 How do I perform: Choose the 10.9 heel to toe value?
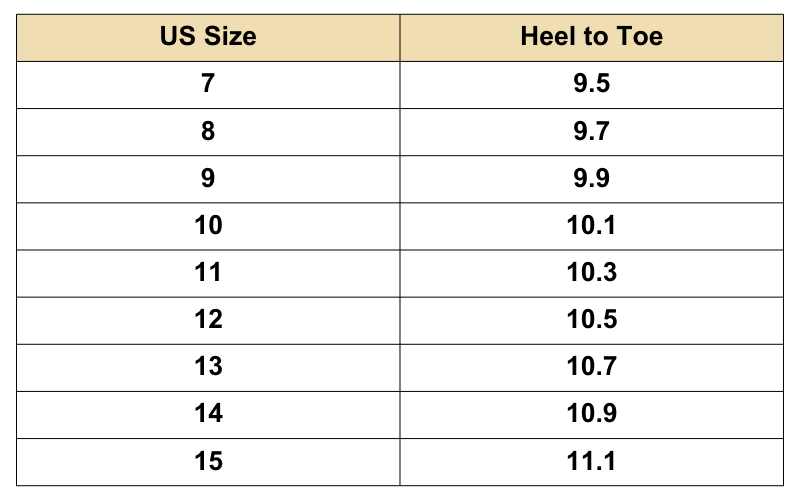click(591, 413)
